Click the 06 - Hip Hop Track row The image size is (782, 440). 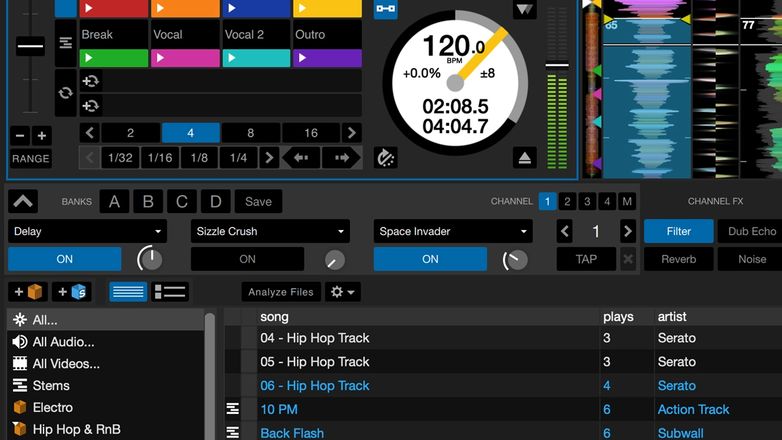[503, 386]
